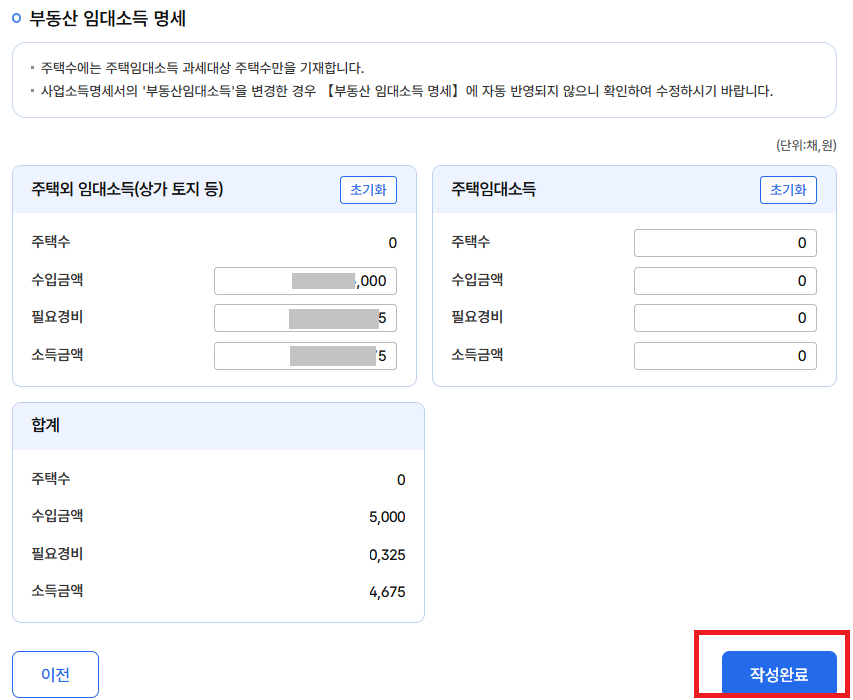Click the 합계 주택수 value 0
The height and width of the screenshot is (700, 853).
[x=401, y=480]
